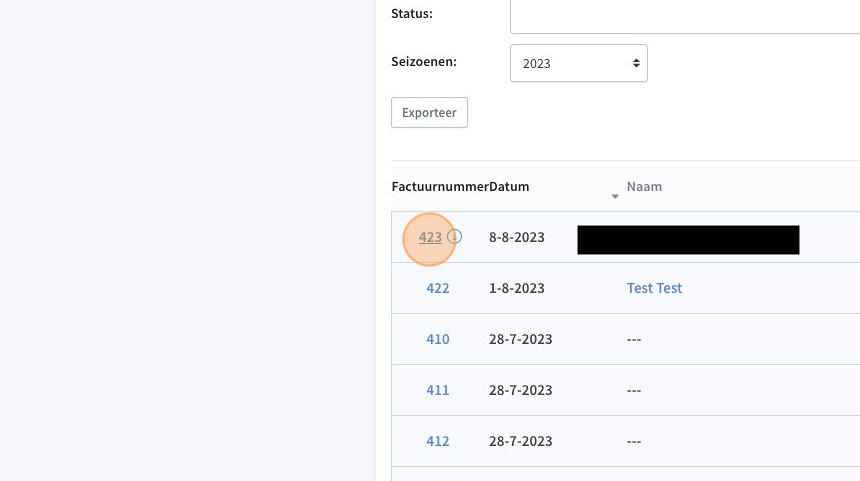Open invoice number 412

click(x=438, y=441)
